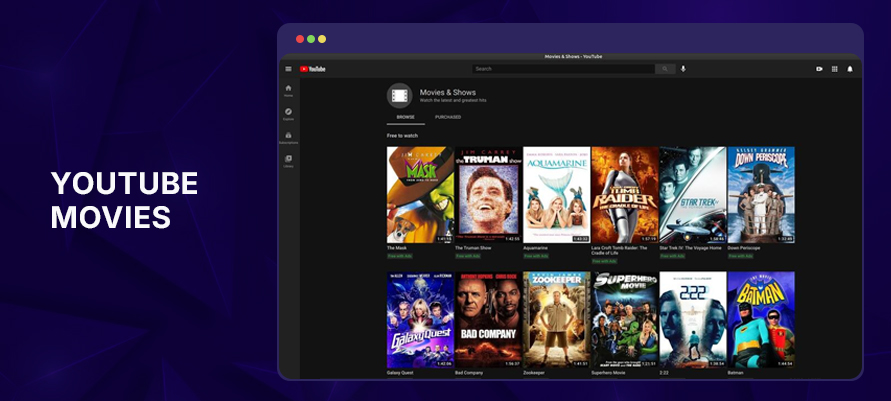This screenshot has width=891, height=401.
Task: Open the notifications bell
Action: coord(850,69)
